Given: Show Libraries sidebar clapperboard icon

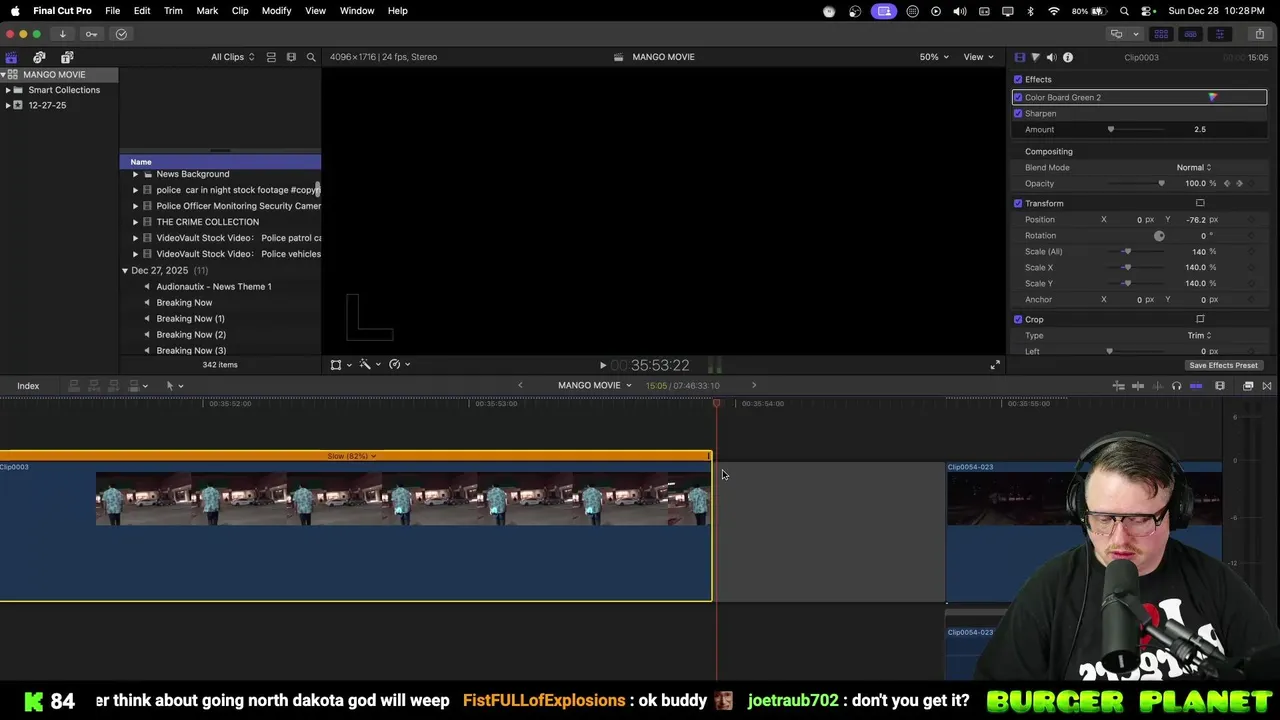Looking at the screenshot, I should [x=11, y=57].
